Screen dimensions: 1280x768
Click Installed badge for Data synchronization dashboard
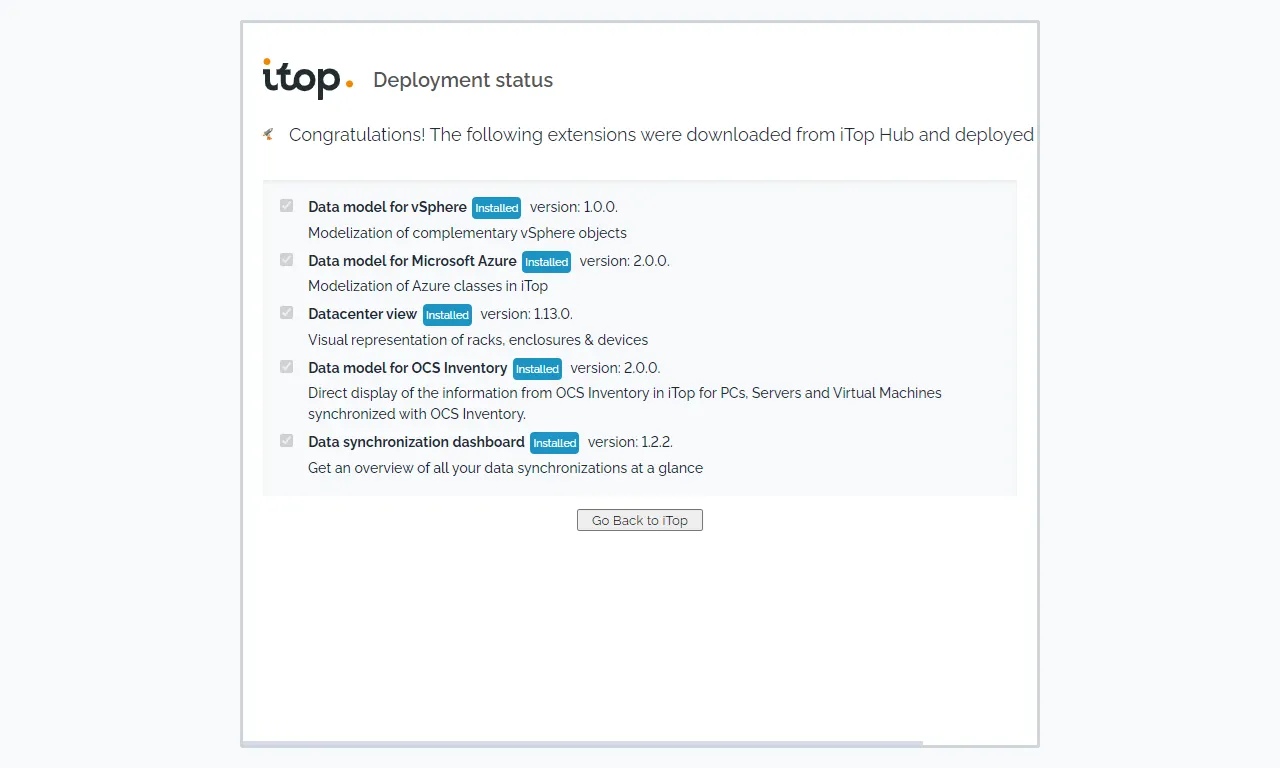(x=555, y=443)
